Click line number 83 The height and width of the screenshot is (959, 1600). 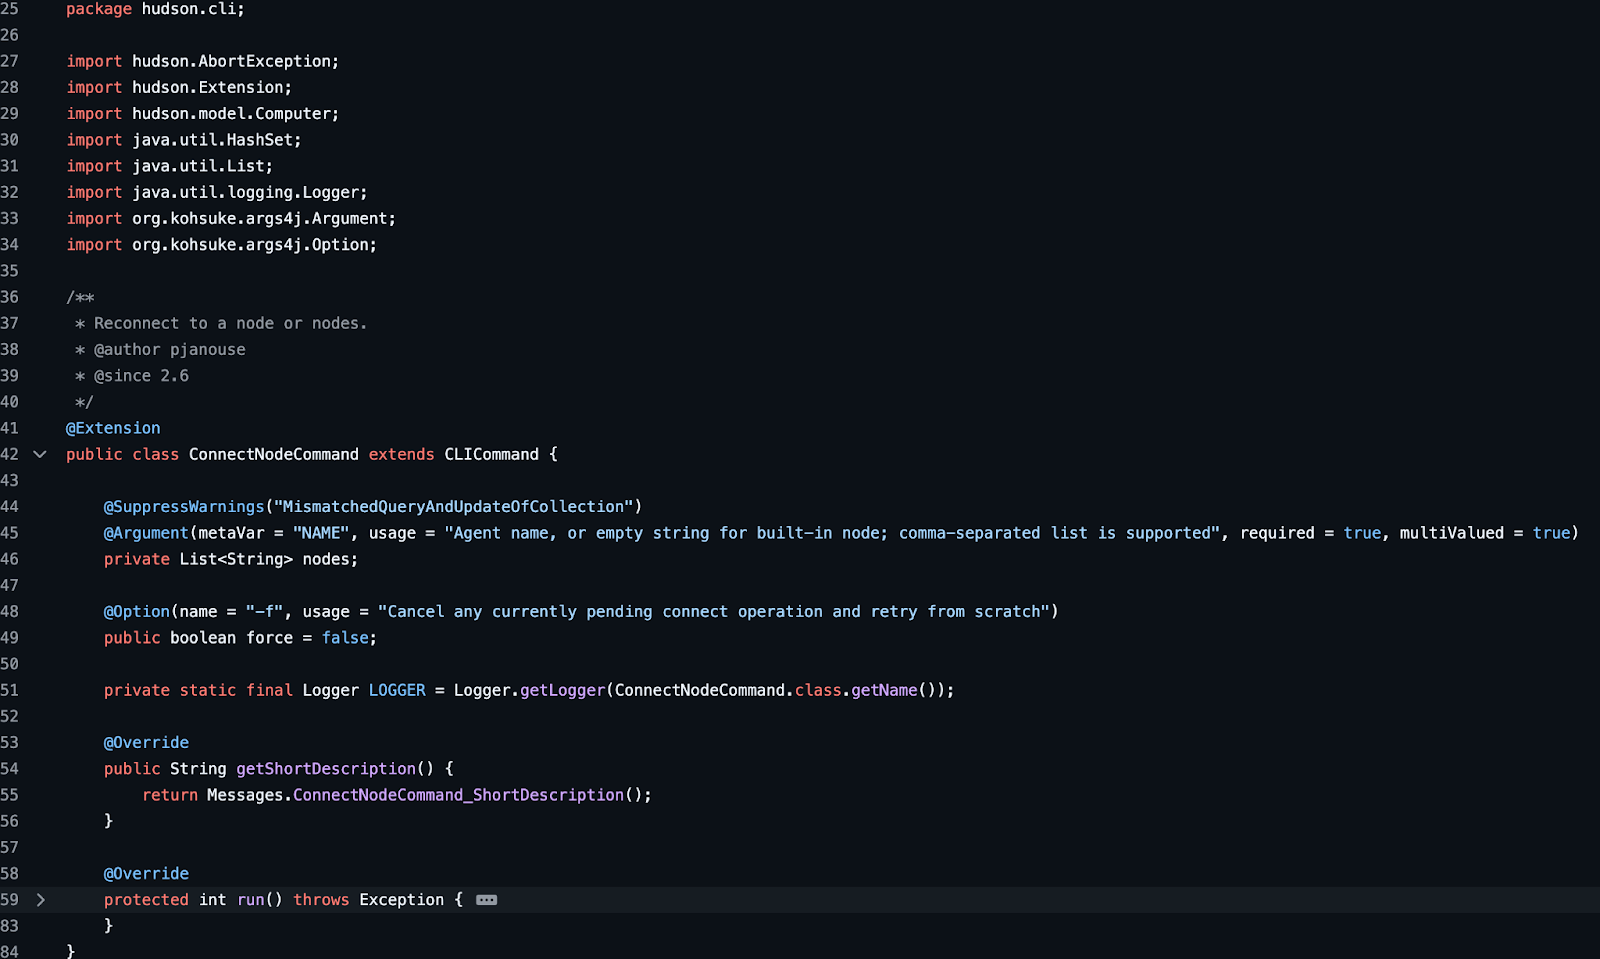pos(10,926)
